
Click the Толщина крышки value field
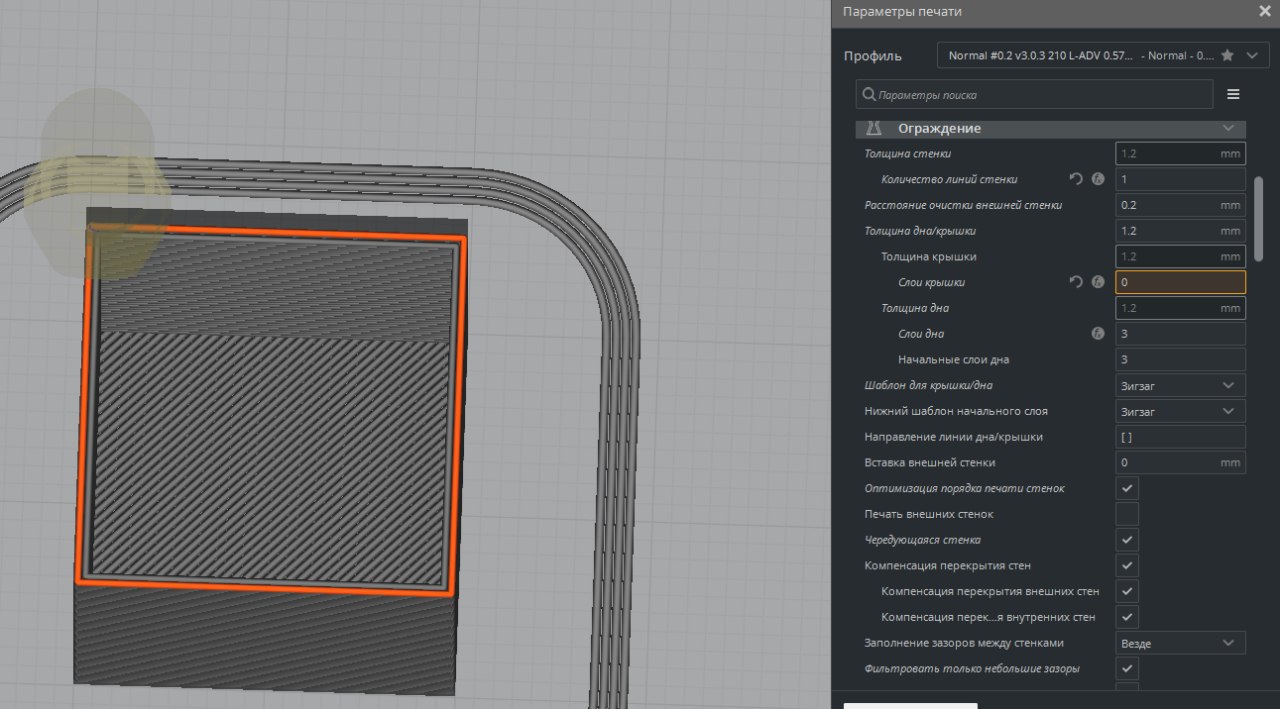coord(1180,257)
